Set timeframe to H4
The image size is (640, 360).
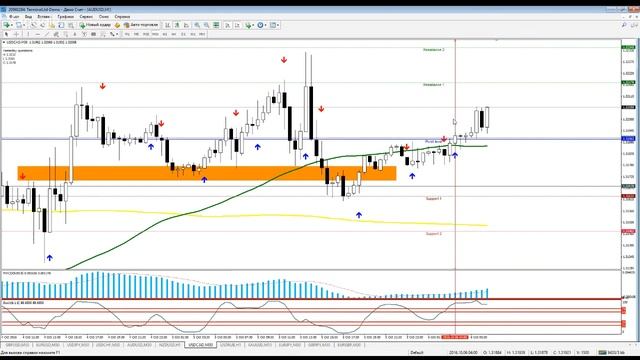point(174,34)
